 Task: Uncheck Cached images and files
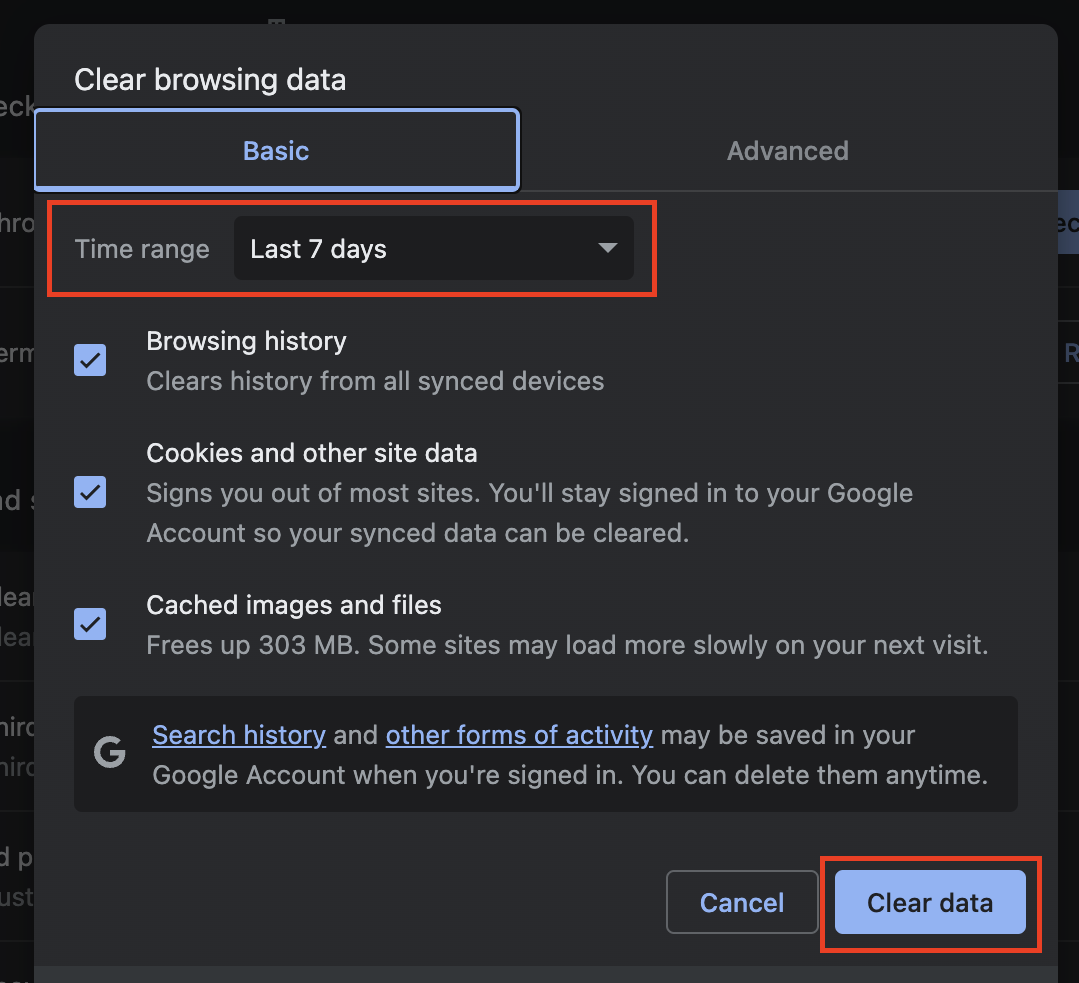[x=89, y=624]
